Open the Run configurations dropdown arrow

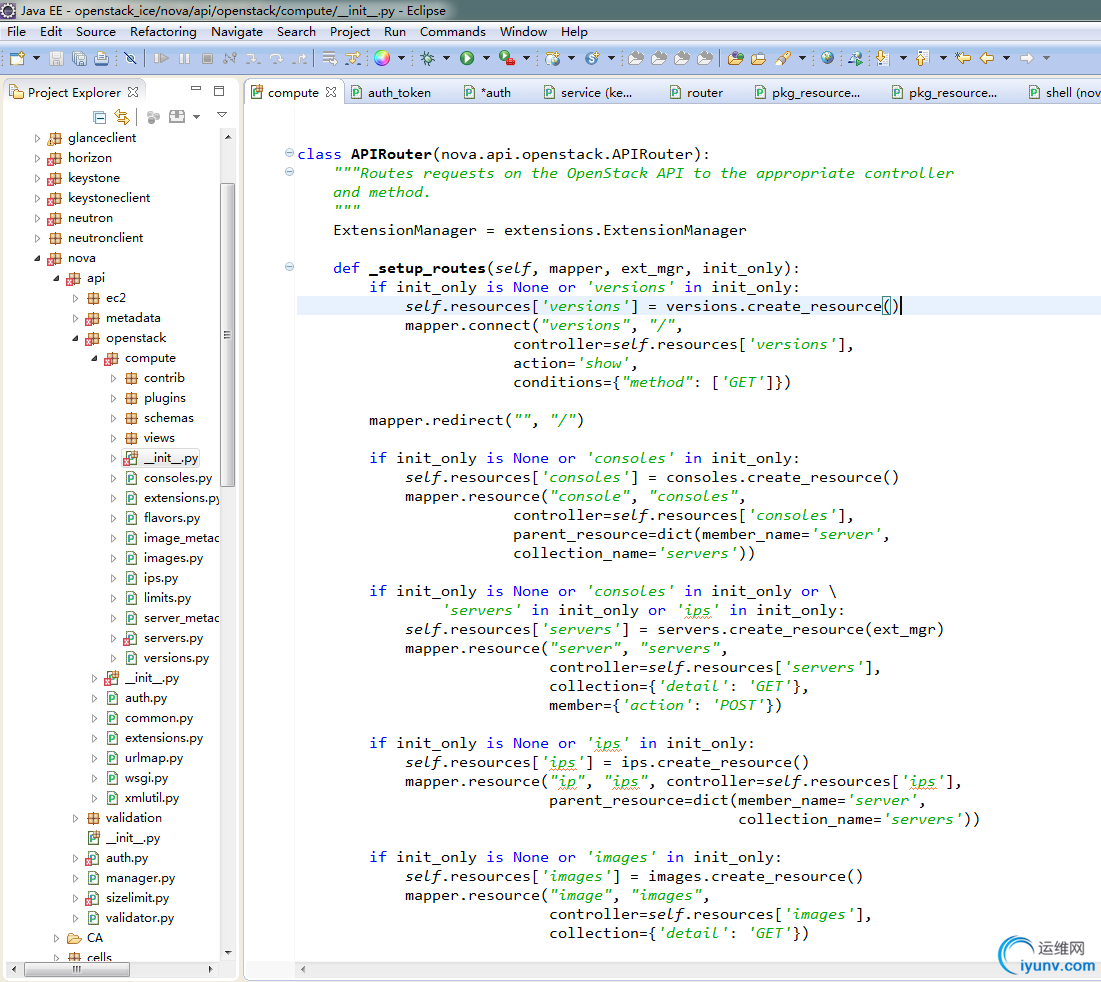(x=486, y=58)
